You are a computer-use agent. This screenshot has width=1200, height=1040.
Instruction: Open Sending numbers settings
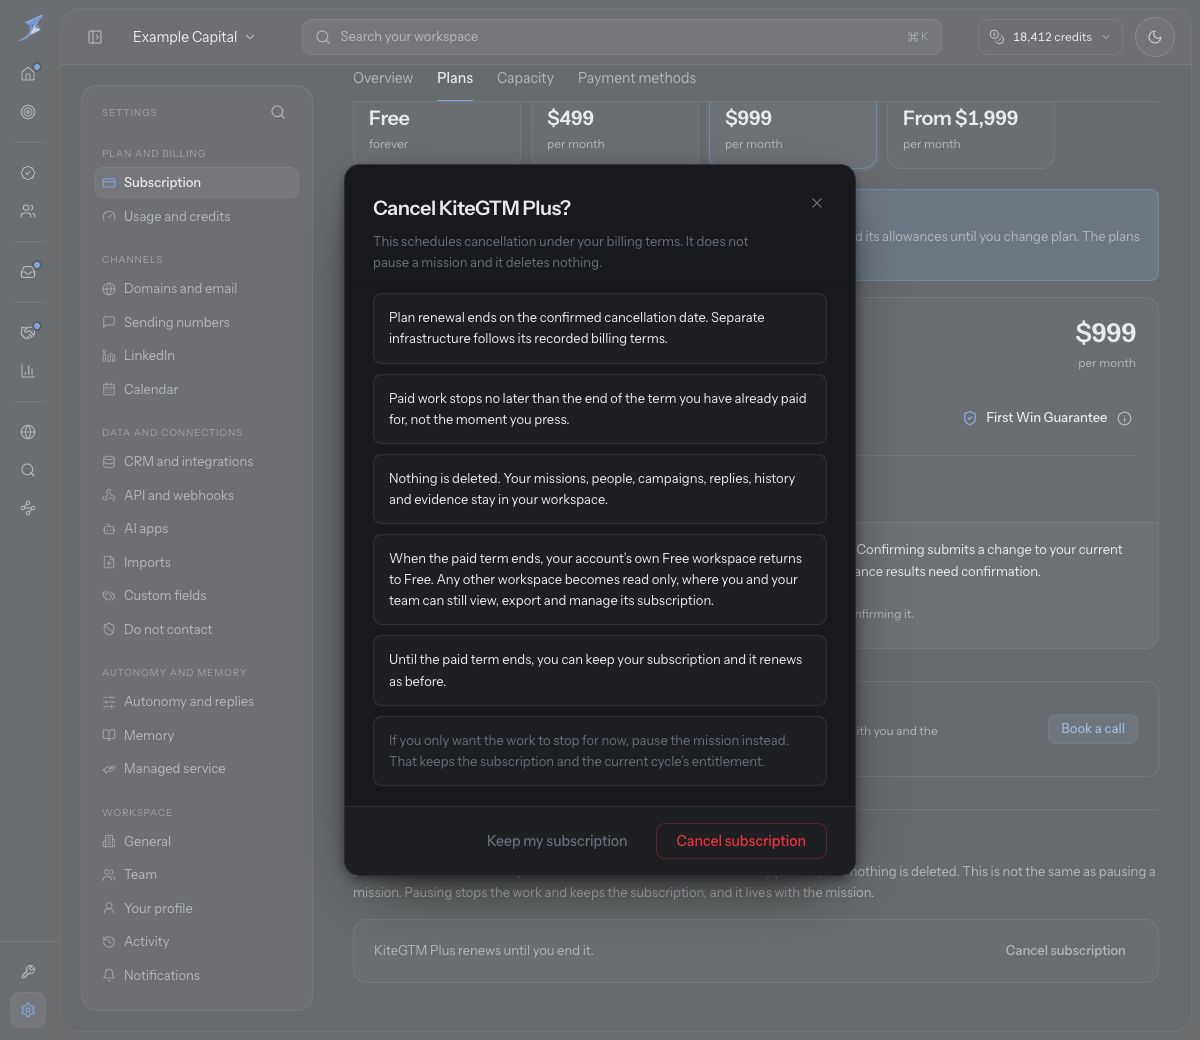click(x=197, y=322)
